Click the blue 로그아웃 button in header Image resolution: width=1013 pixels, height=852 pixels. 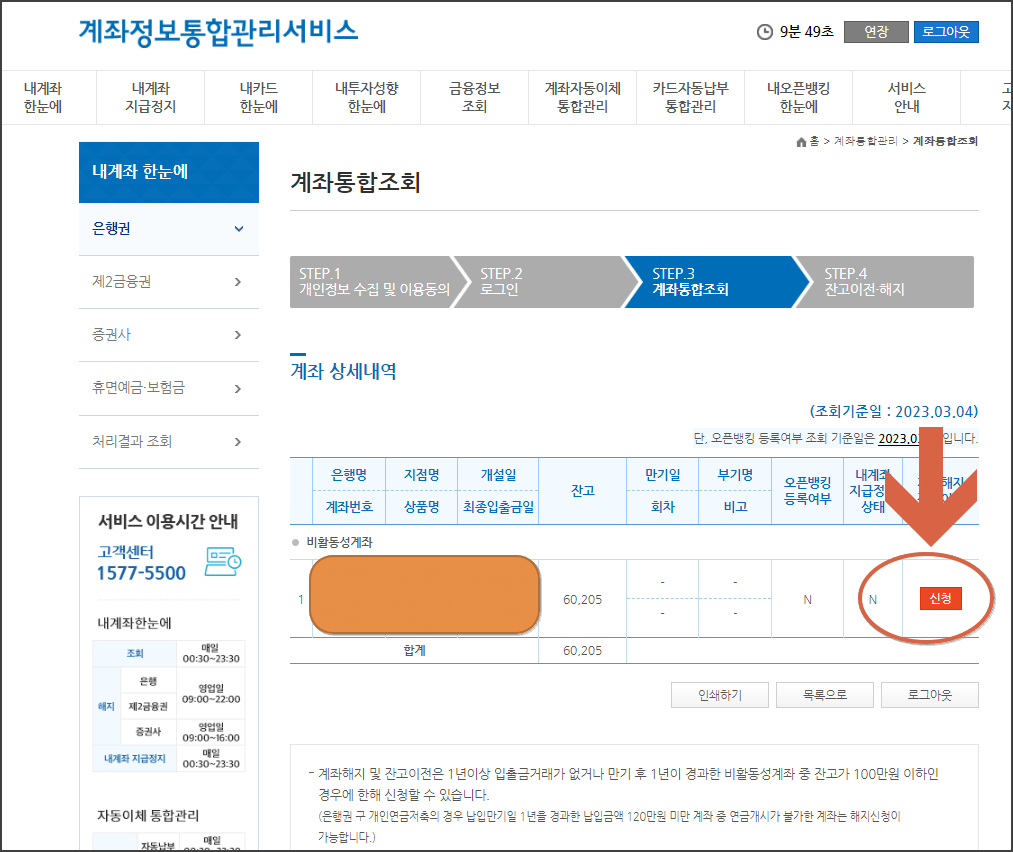click(x=946, y=32)
